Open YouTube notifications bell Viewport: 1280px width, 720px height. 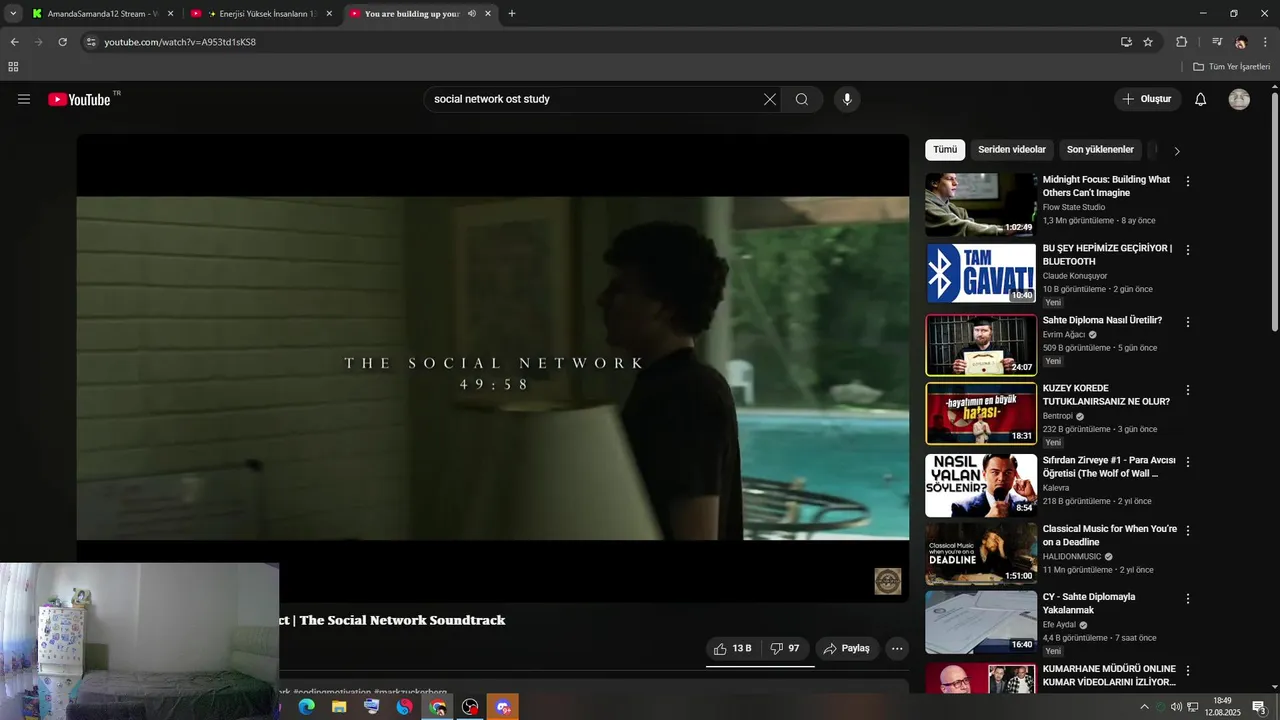[x=1201, y=99]
